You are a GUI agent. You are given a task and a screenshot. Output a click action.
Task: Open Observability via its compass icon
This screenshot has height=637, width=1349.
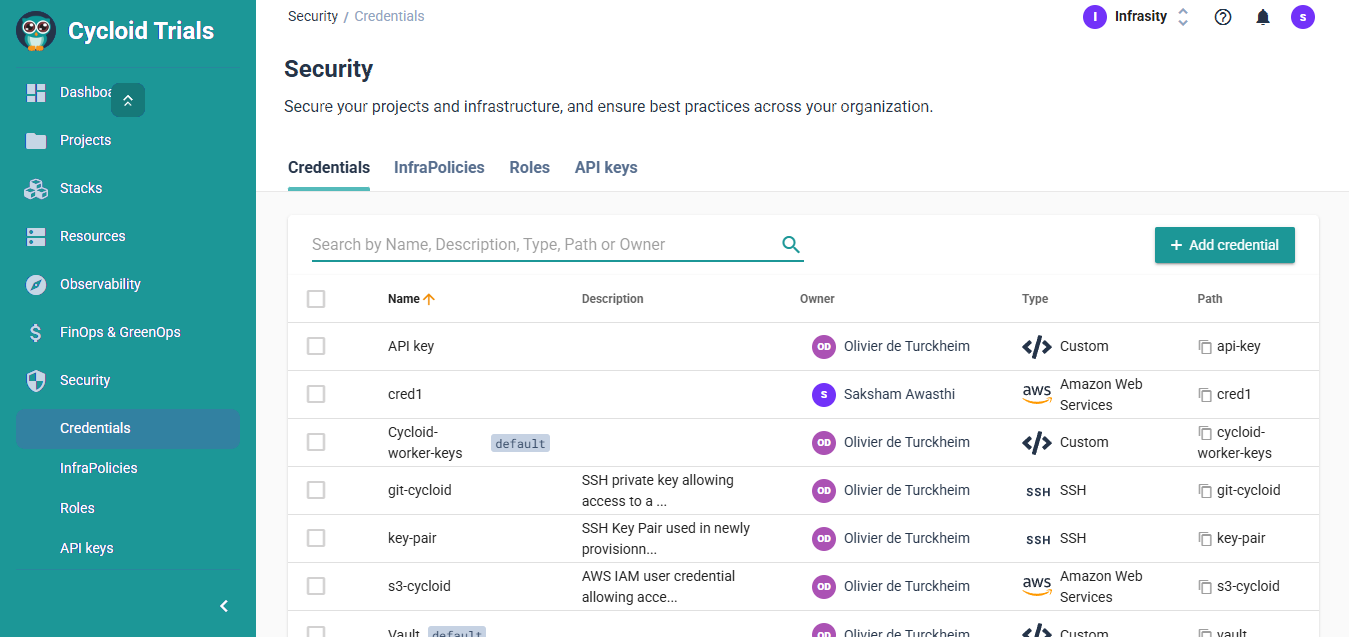(36, 285)
